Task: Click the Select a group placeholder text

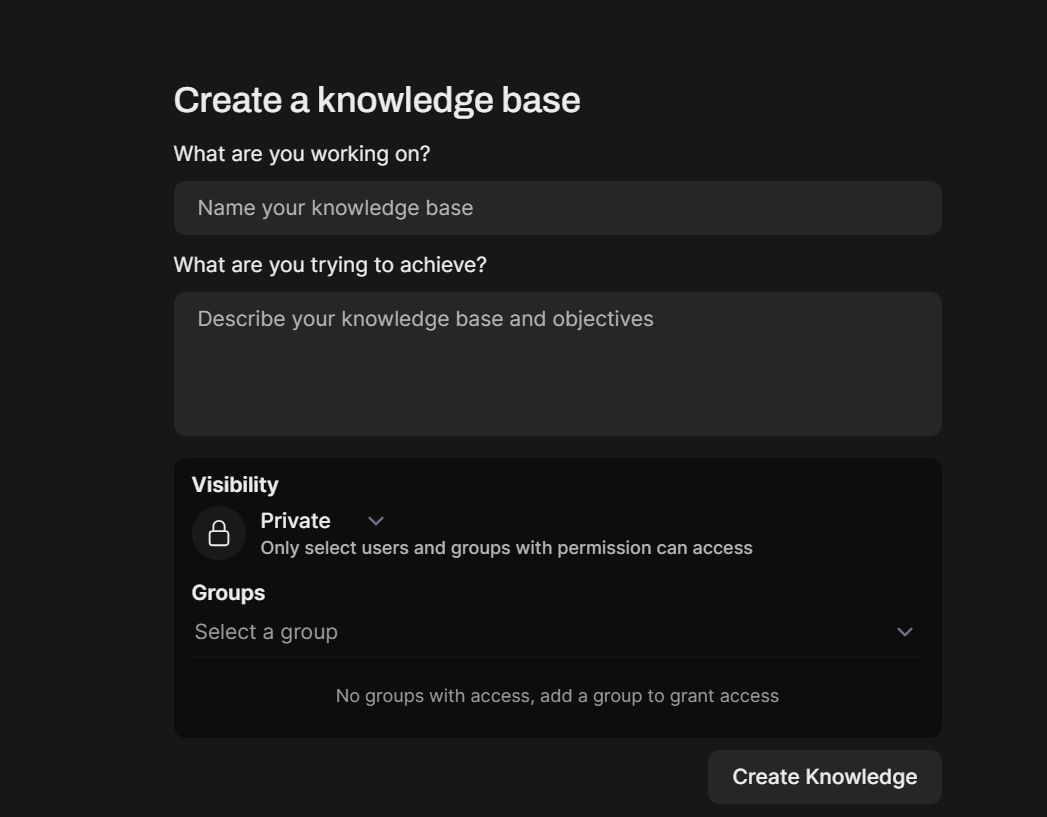Action: 266,632
